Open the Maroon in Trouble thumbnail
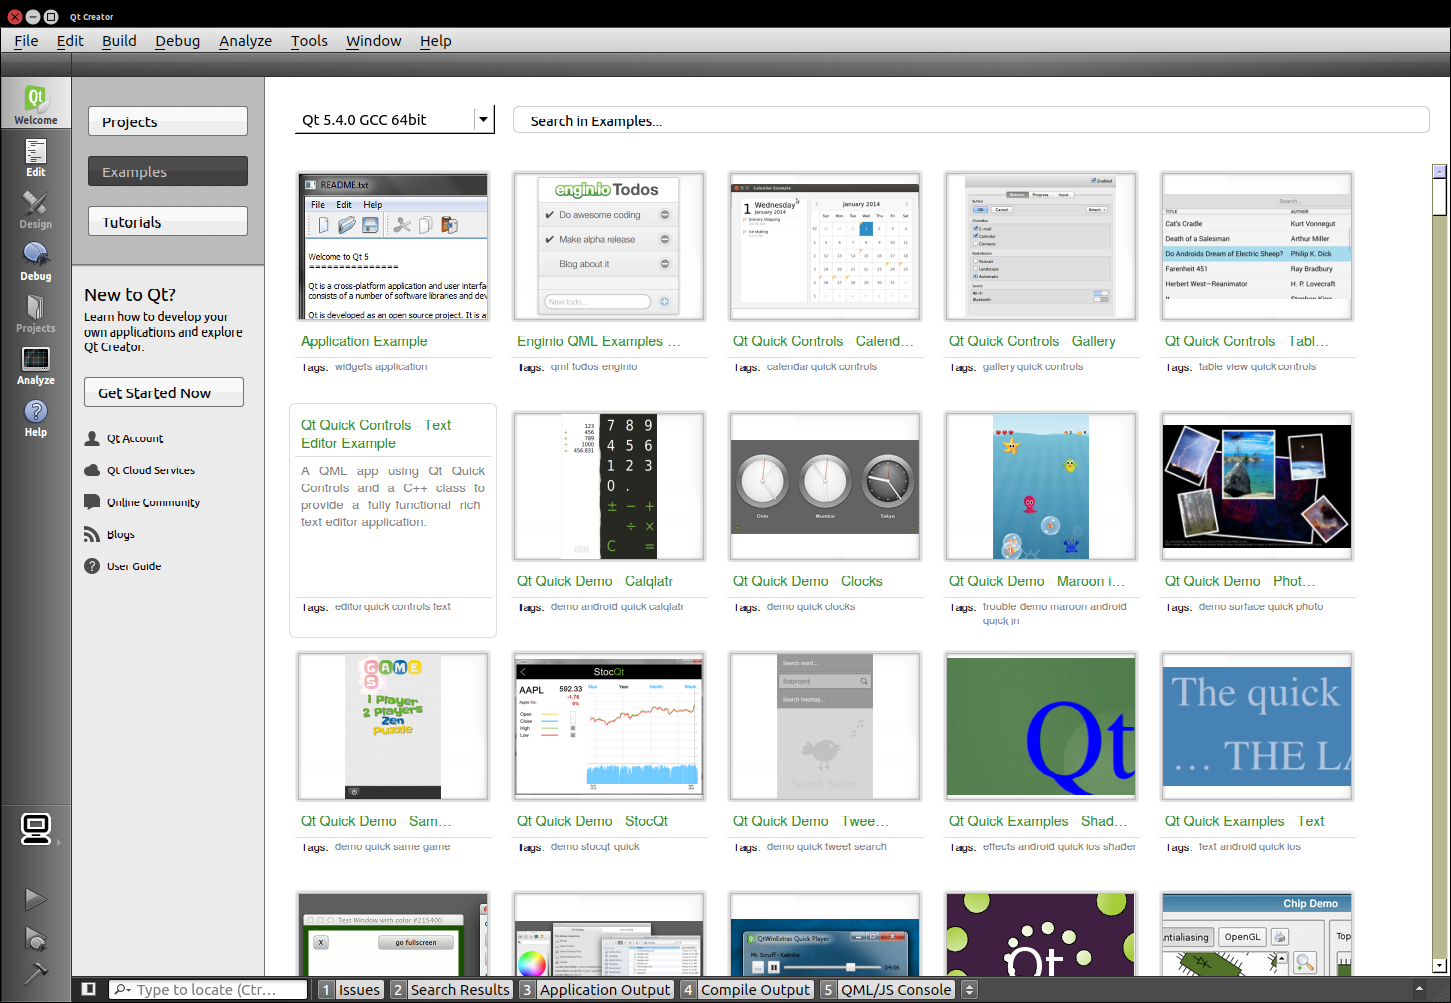This screenshot has width=1451, height=1003. click(1041, 486)
